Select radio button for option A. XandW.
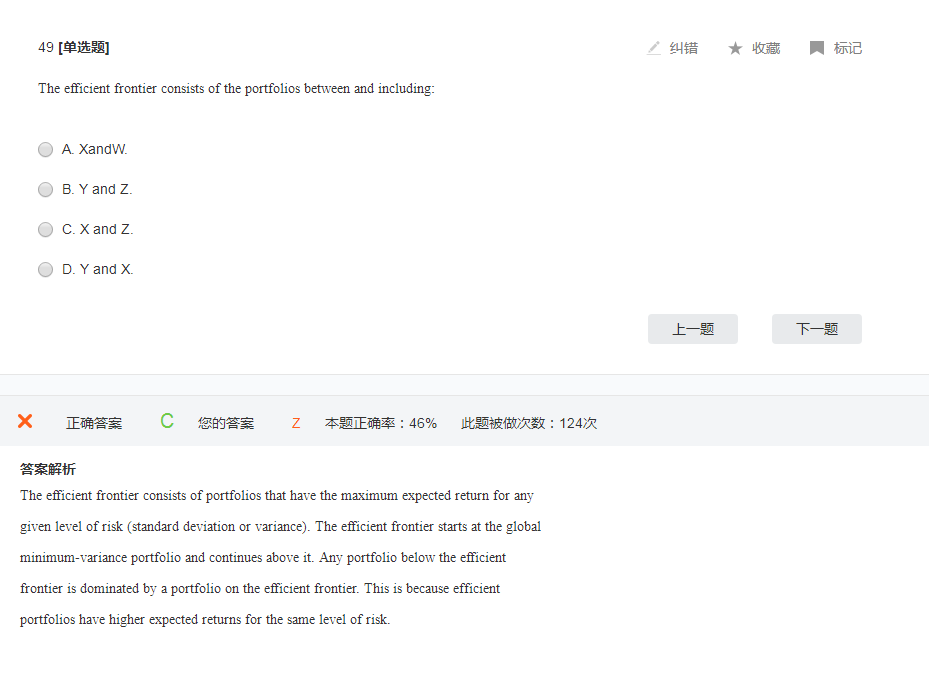Screen dimensions: 929x673 click(x=45, y=149)
